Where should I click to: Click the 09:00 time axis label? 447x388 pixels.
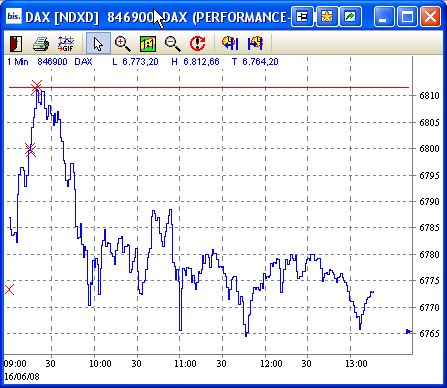(15, 363)
